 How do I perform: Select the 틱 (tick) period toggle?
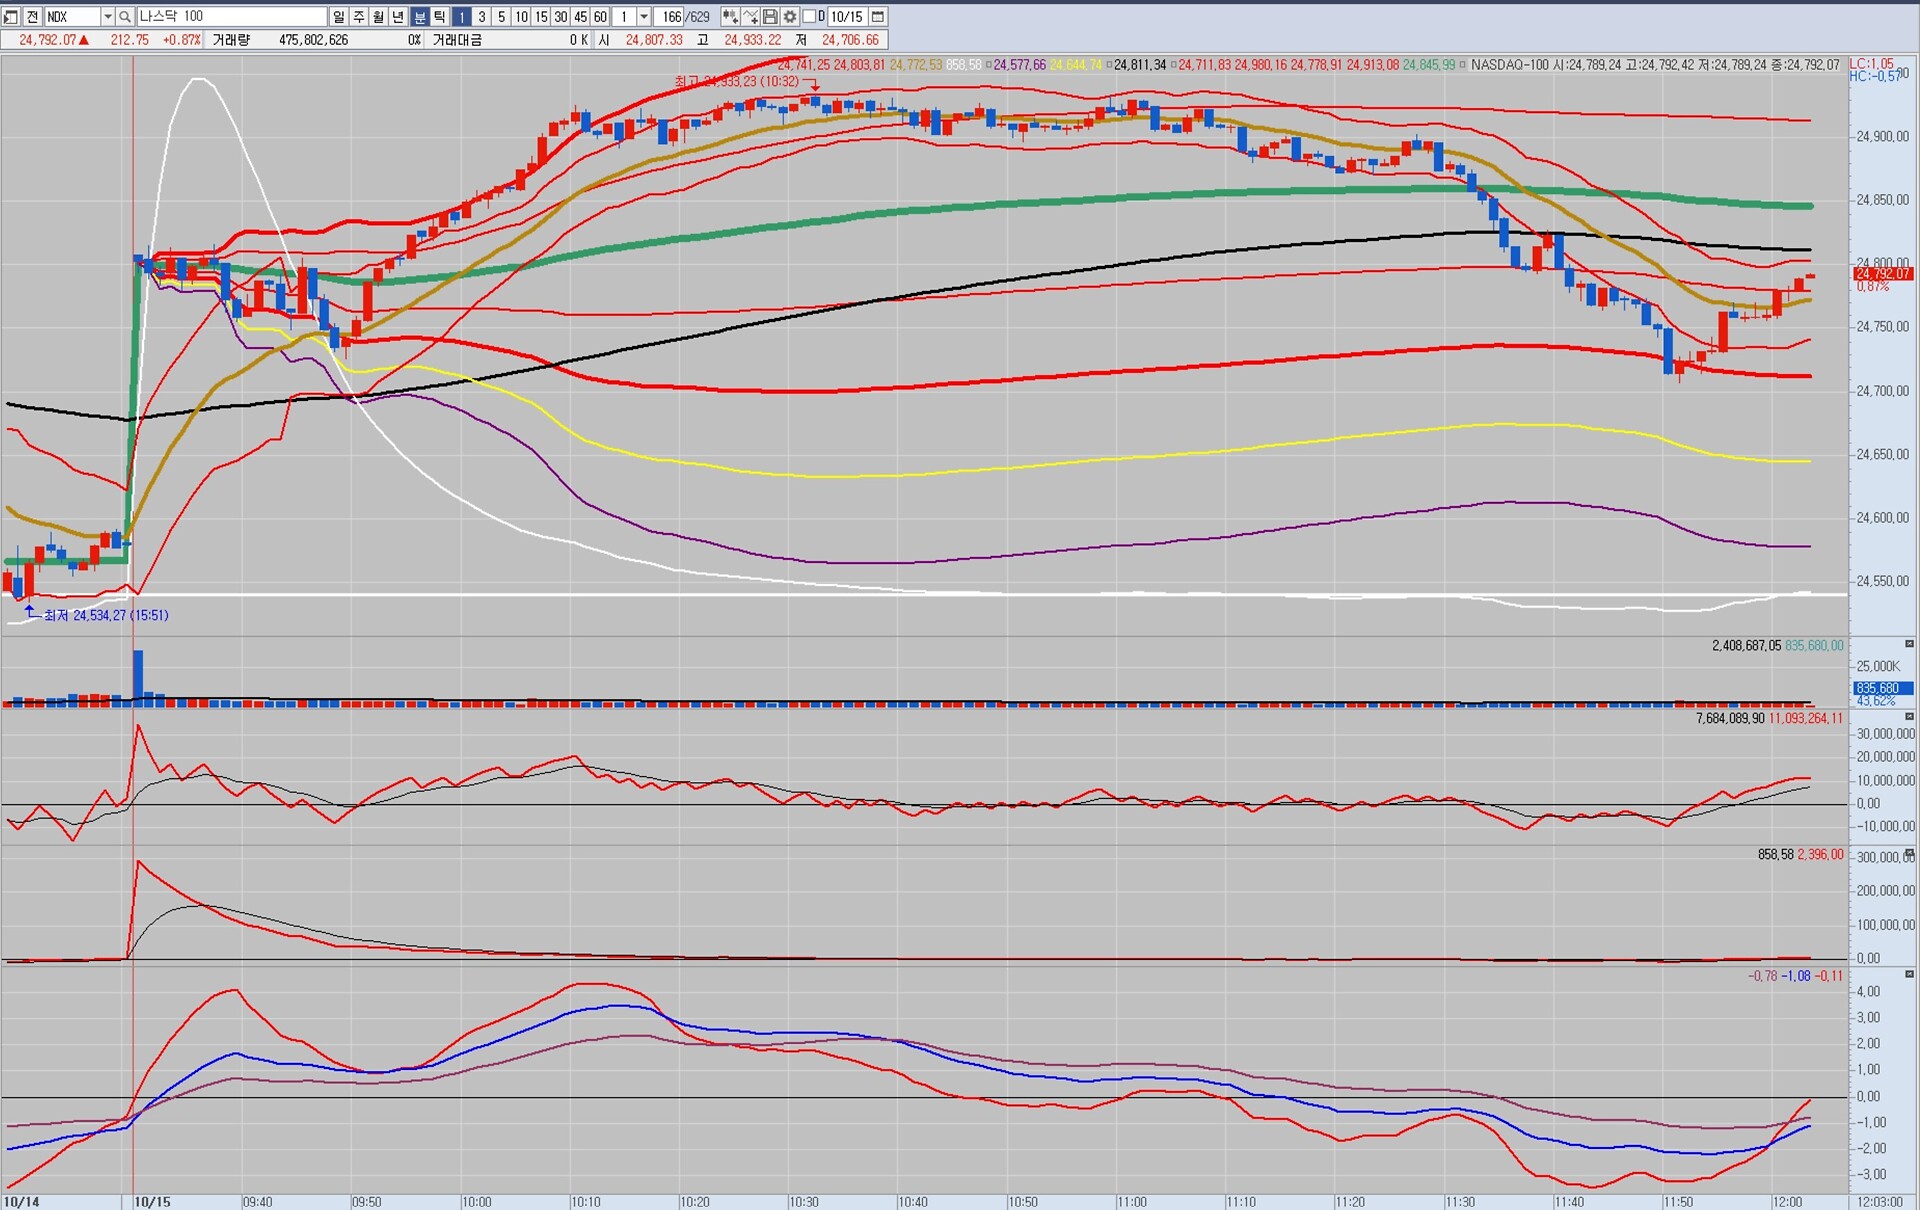pos(439,17)
